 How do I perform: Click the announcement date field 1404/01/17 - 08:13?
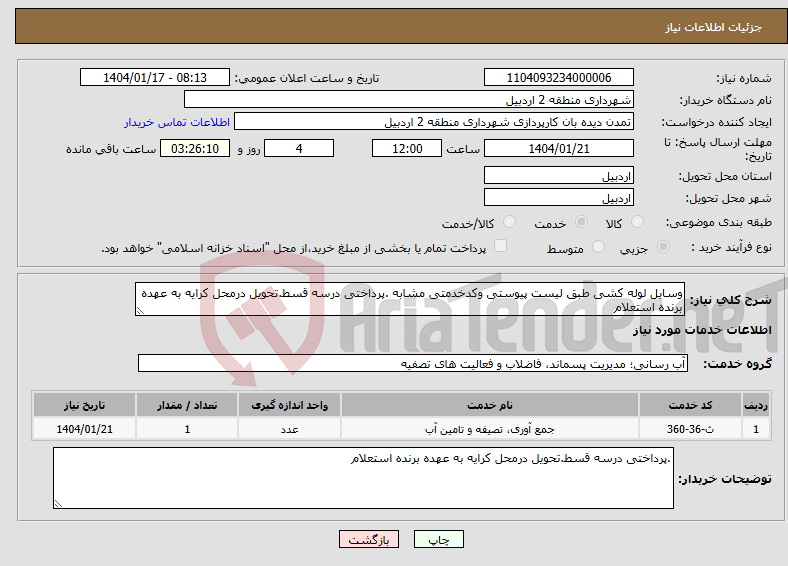[x=155, y=77]
